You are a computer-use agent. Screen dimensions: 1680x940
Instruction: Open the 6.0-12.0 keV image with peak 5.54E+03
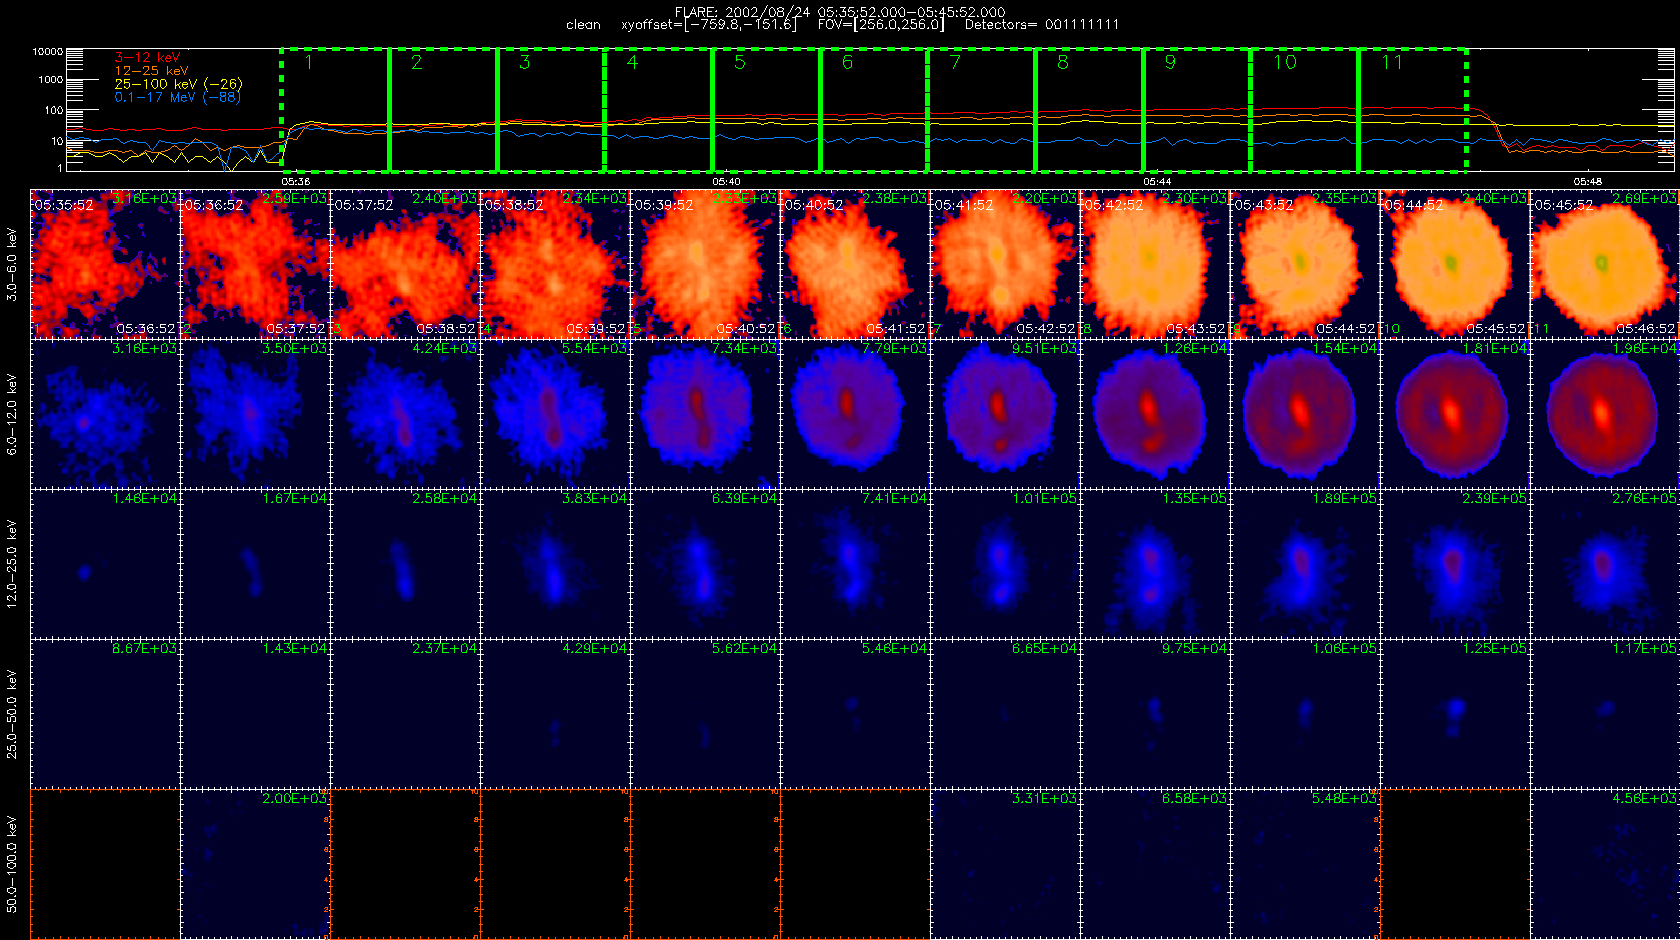[x=555, y=414]
